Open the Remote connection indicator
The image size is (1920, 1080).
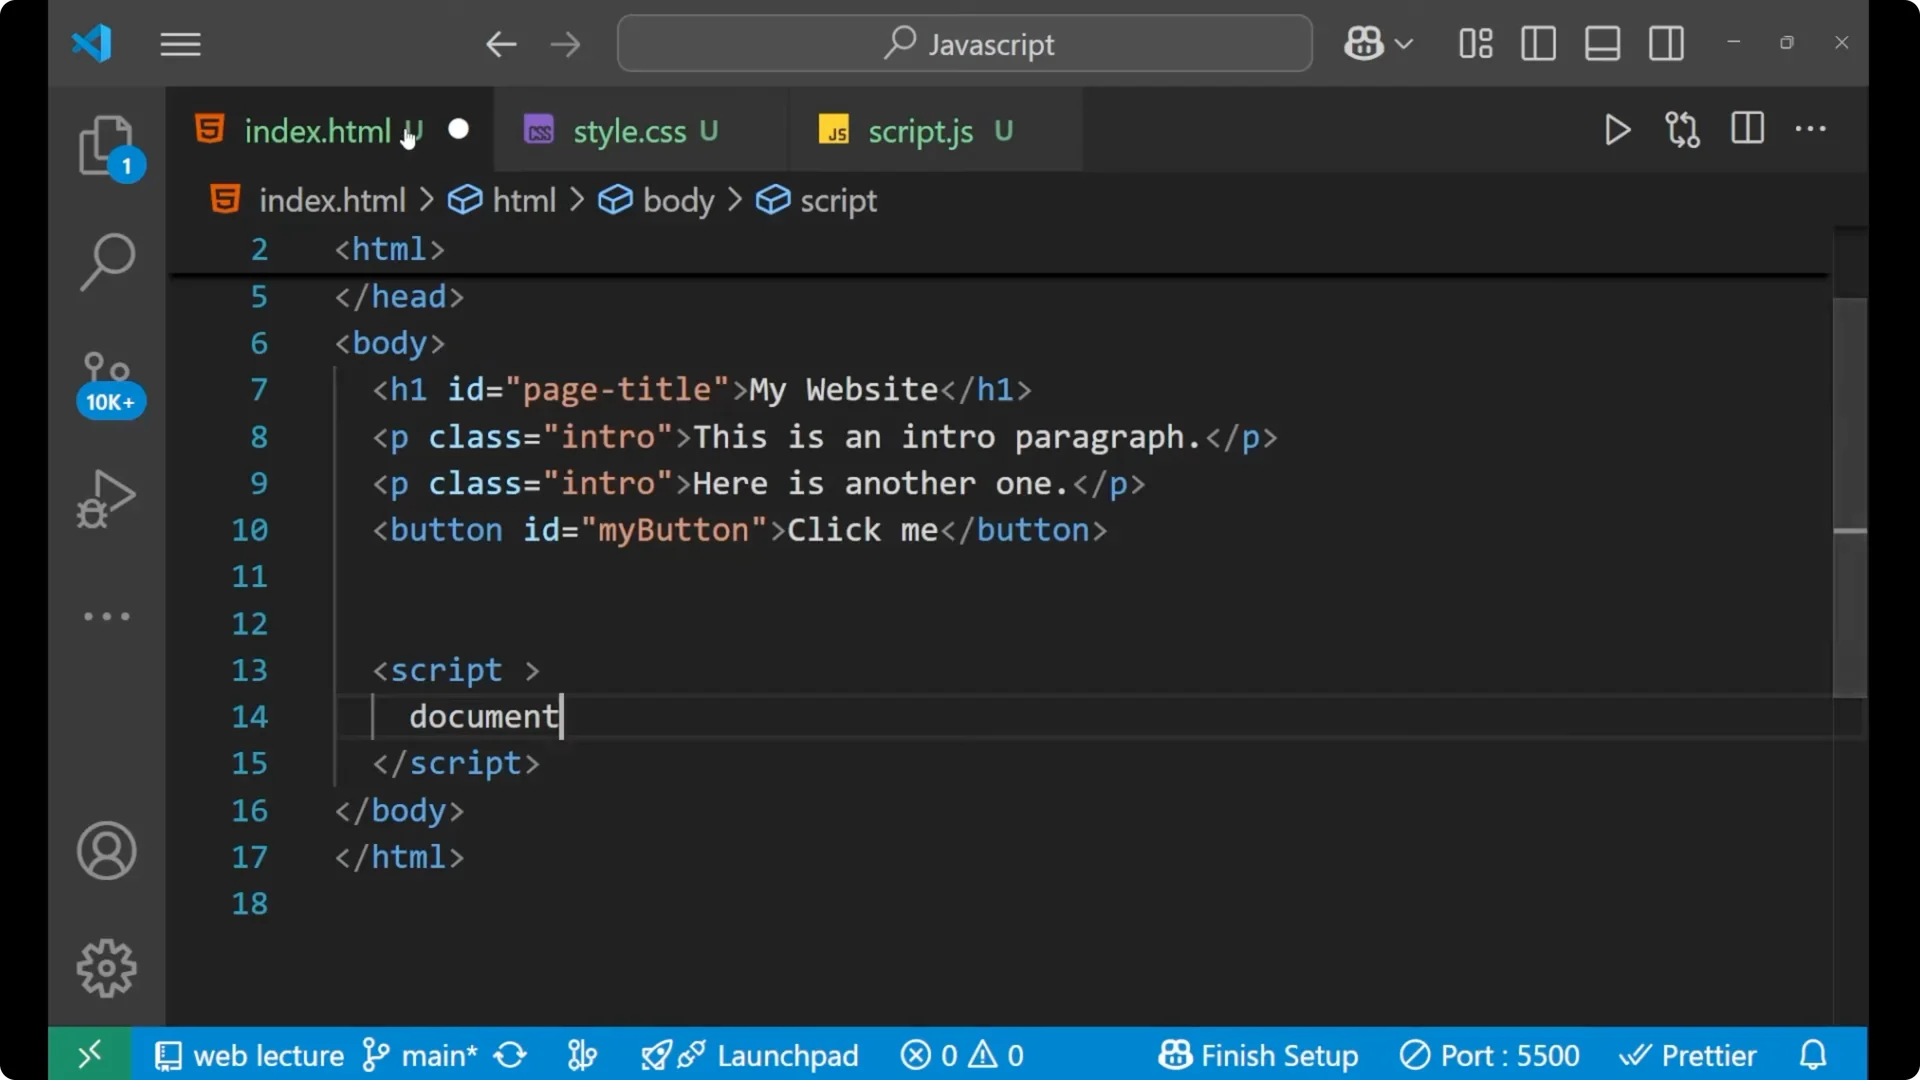(89, 1054)
